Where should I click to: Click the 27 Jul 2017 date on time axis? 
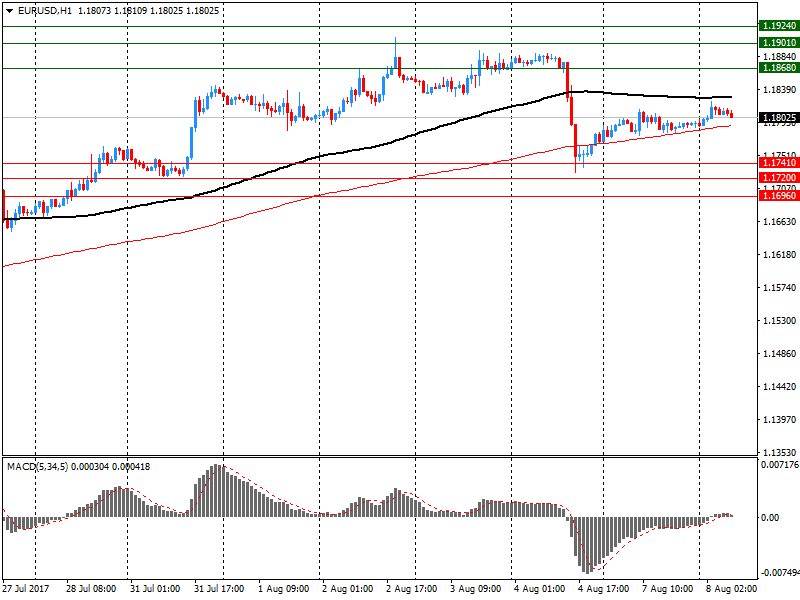tap(26, 589)
